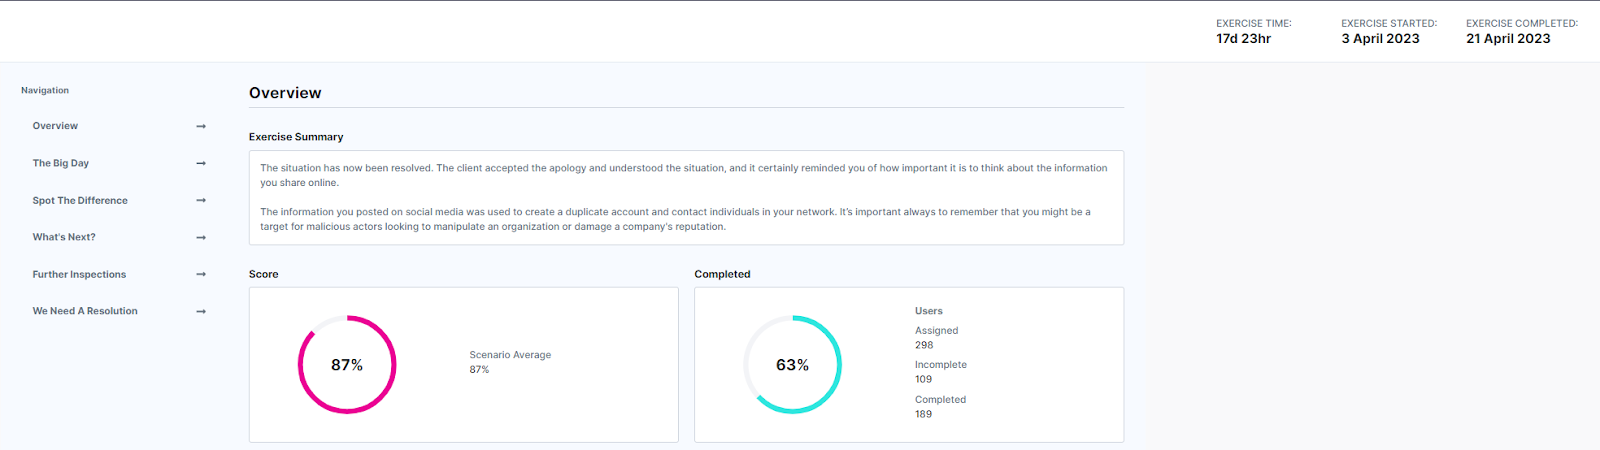Click the Assigned users count 298
This screenshot has height=450, width=1600.
[x=924, y=345]
